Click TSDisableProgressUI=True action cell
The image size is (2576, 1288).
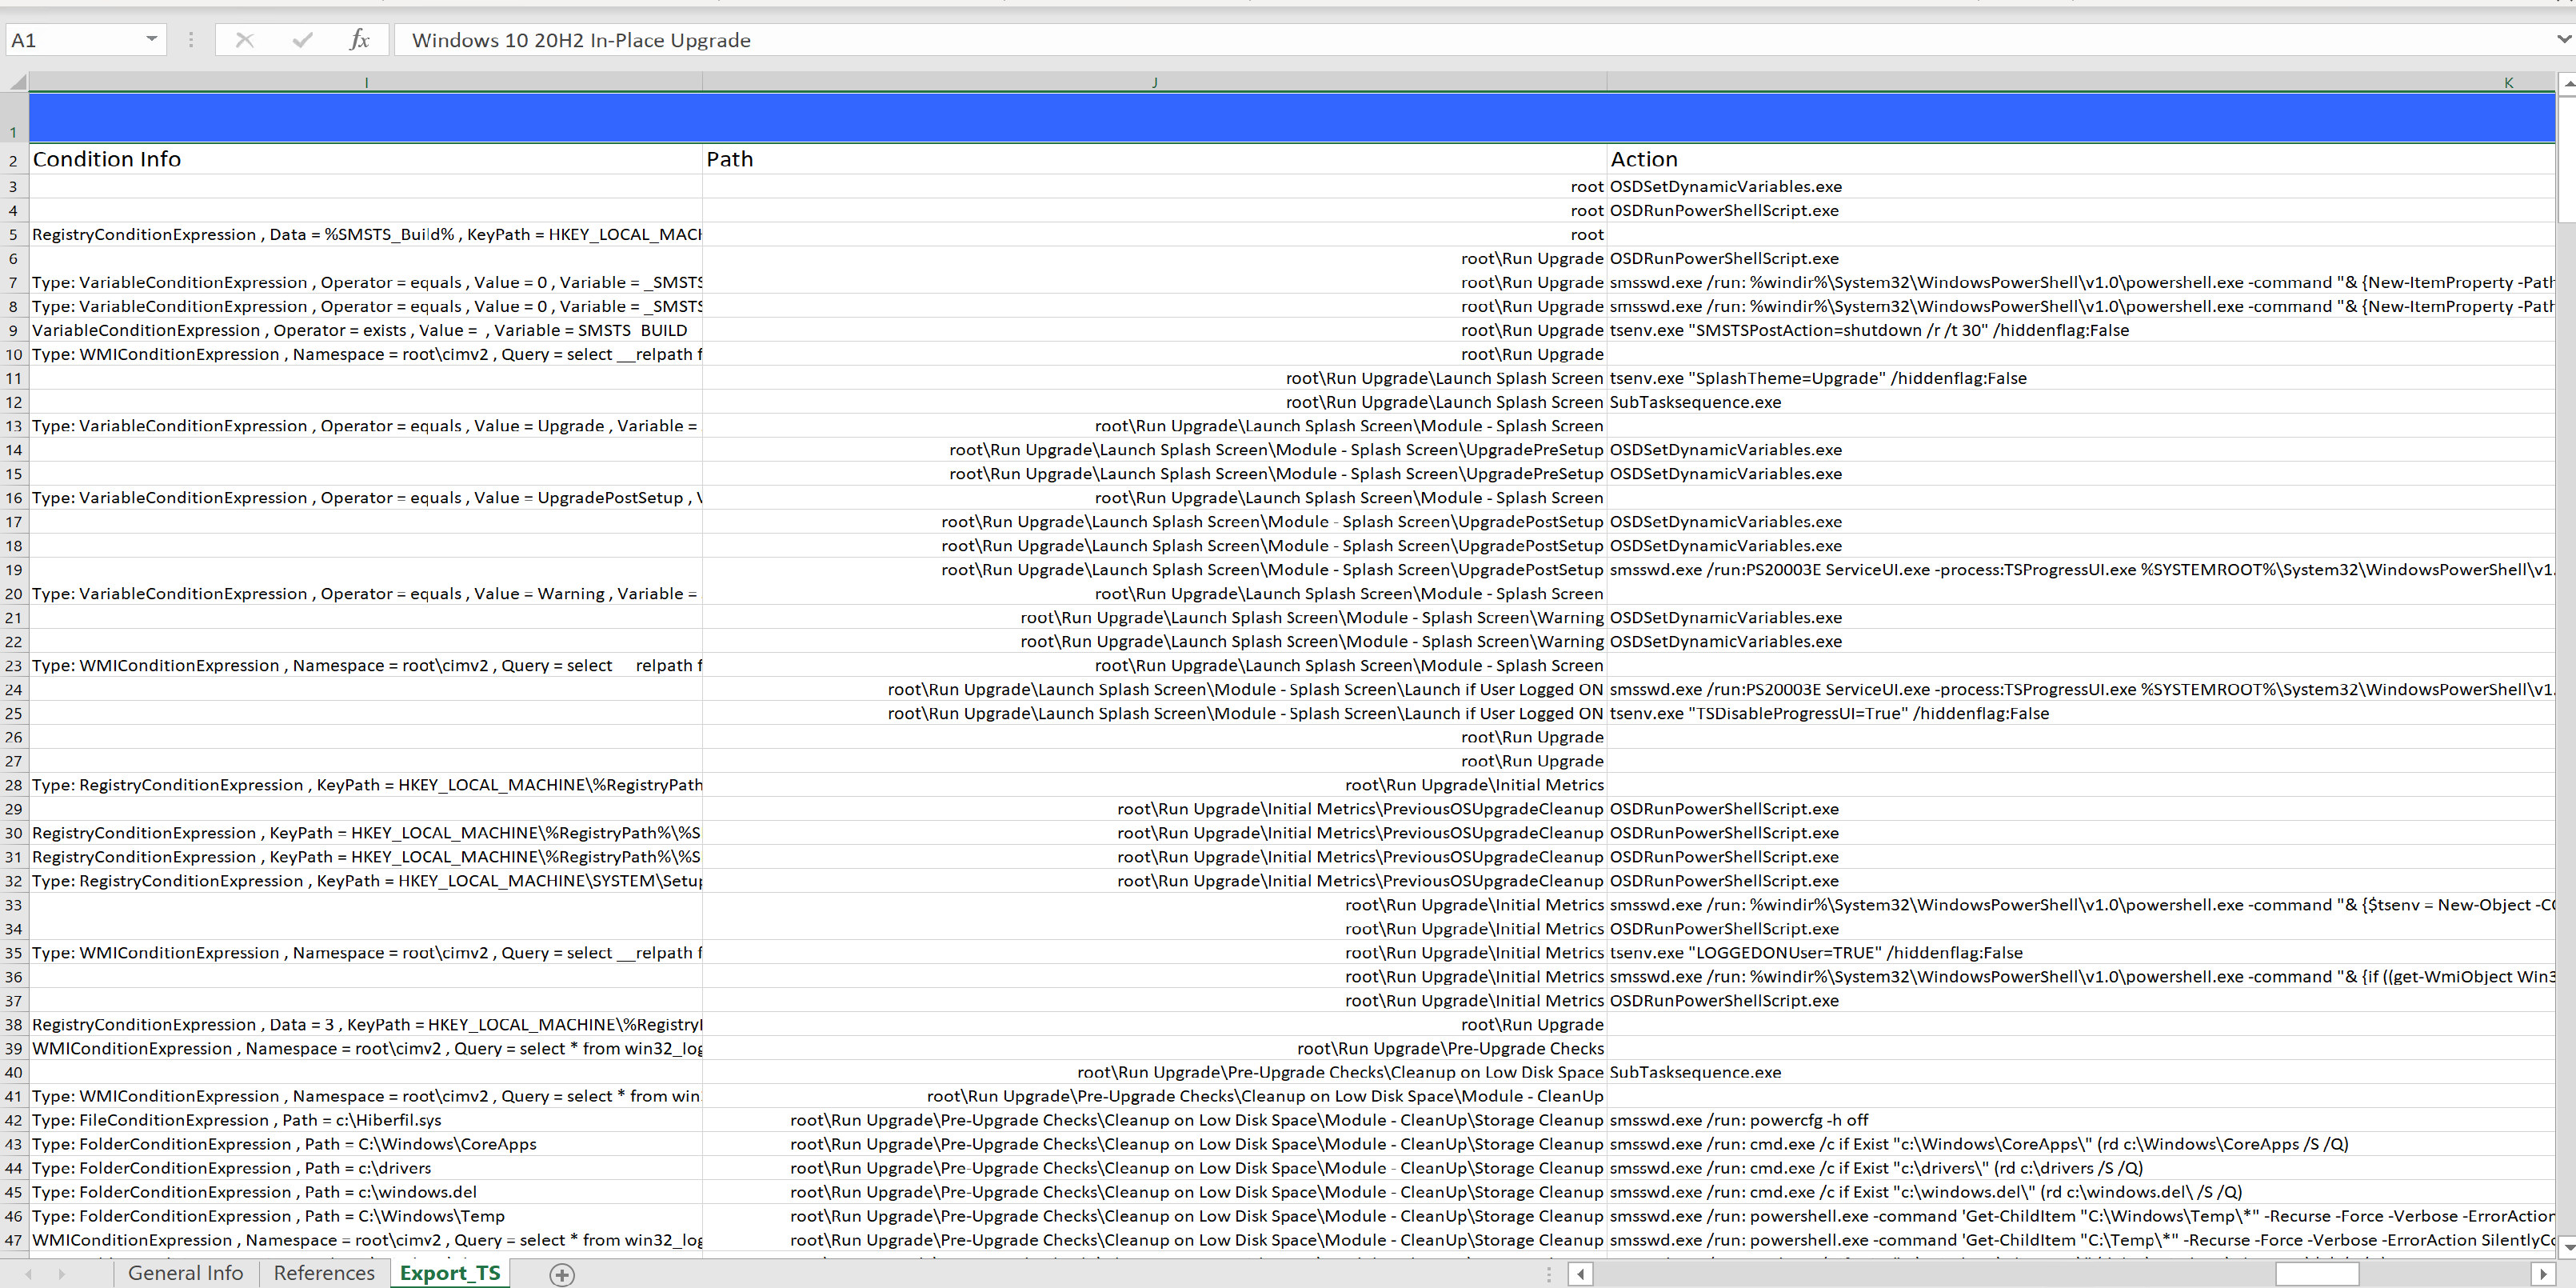pyautogui.click(x=2081, y=713)
